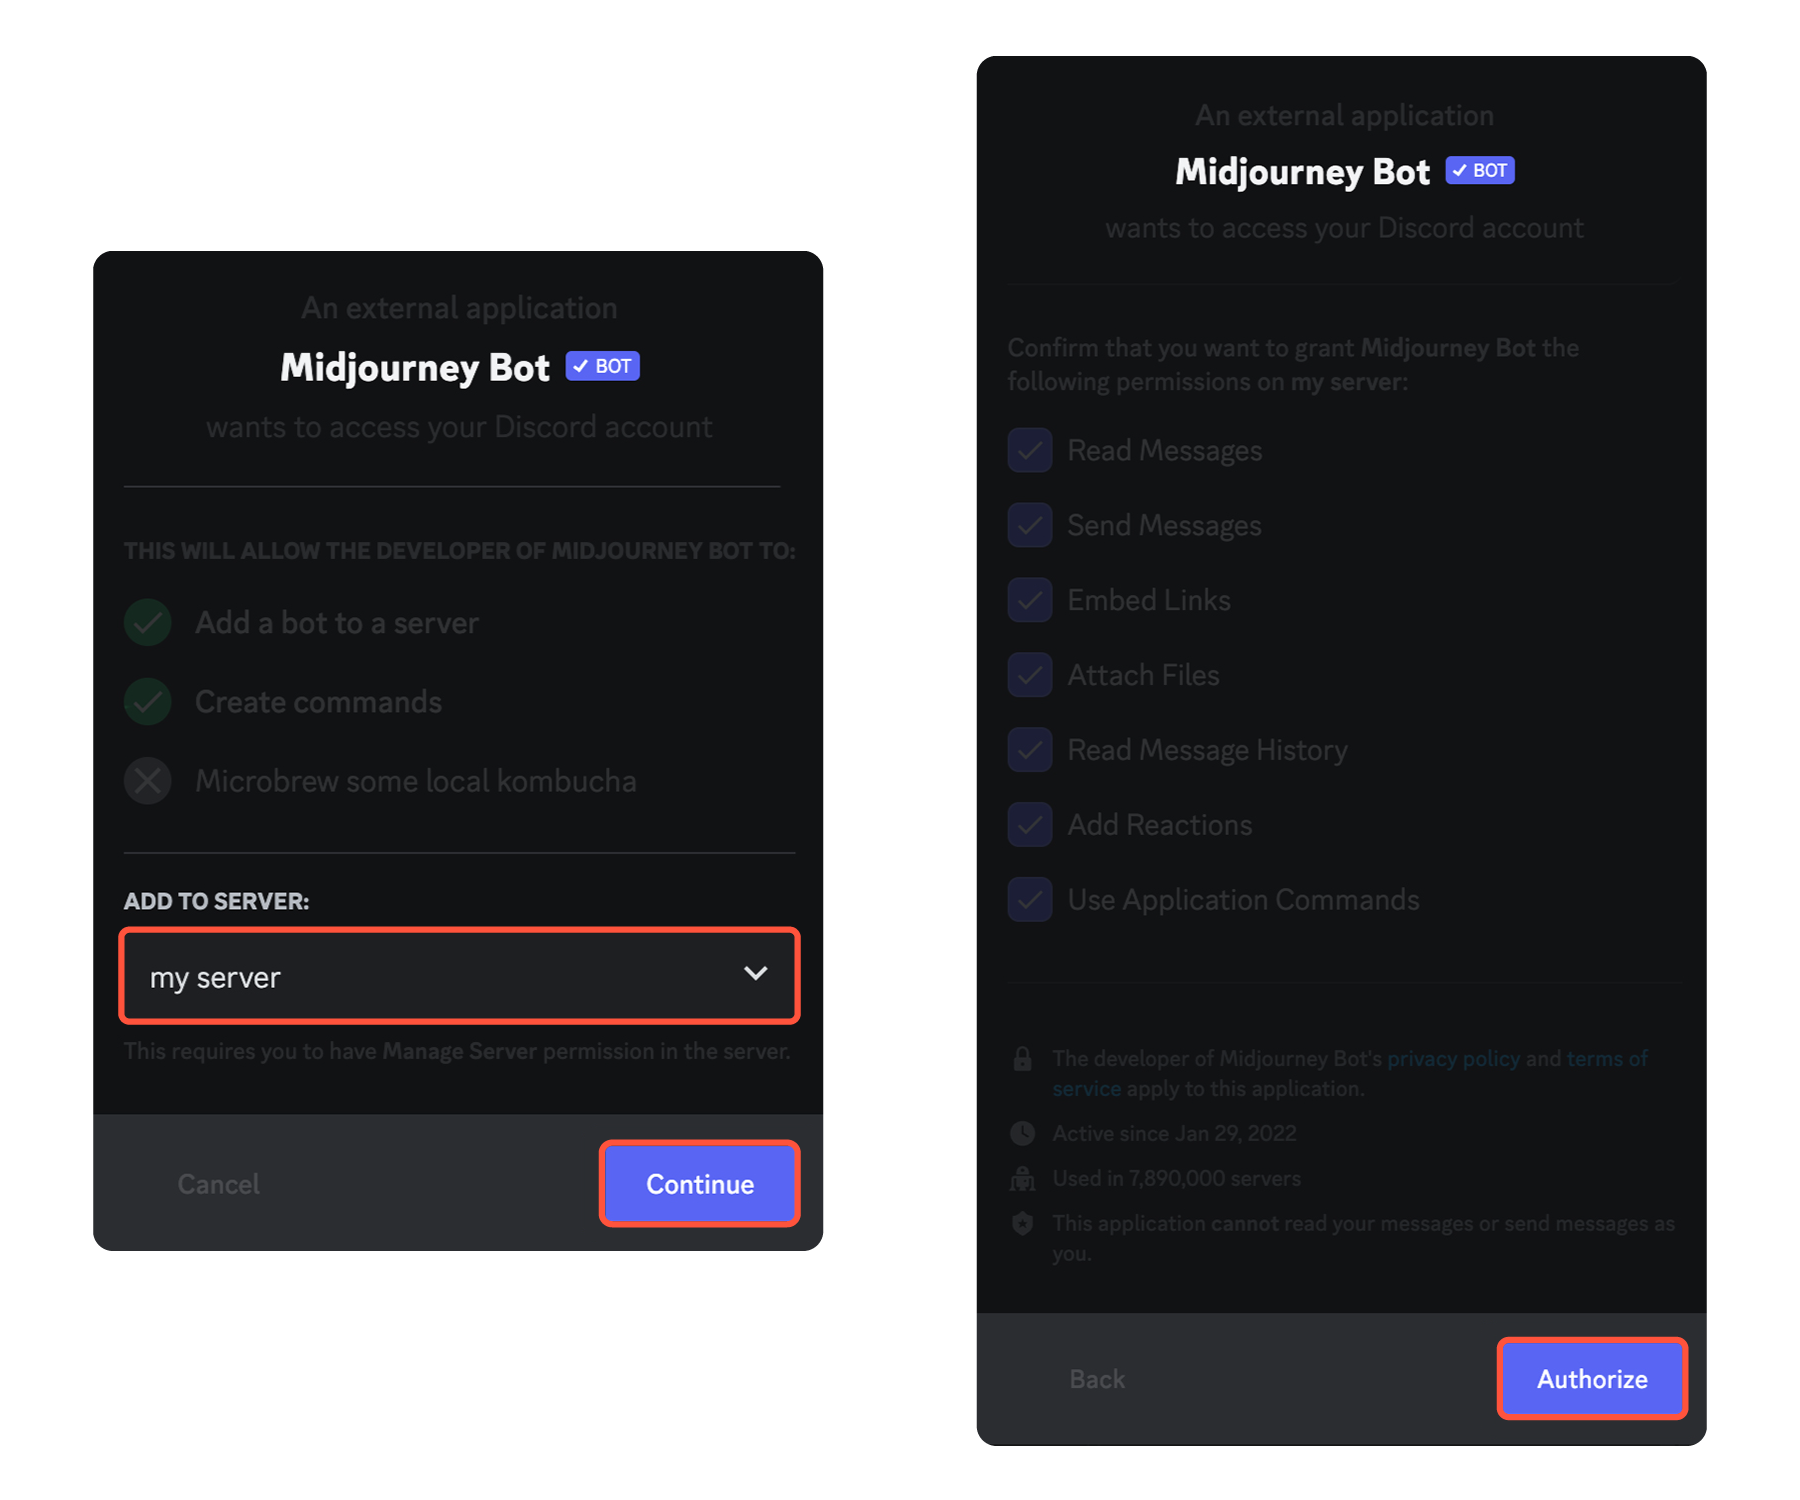The height and width of the screenshot is (1500, 1800).
Task: Click the clock icon next to Active since
Action: coord(1022,1133)
